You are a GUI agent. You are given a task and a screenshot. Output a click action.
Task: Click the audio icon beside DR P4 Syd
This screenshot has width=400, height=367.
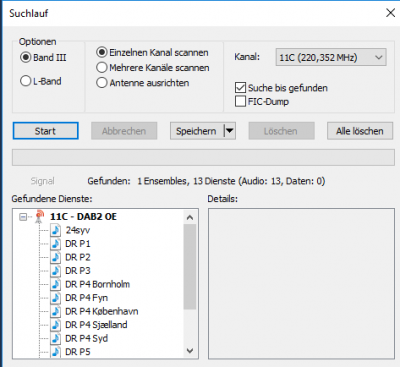pos(56,338)
